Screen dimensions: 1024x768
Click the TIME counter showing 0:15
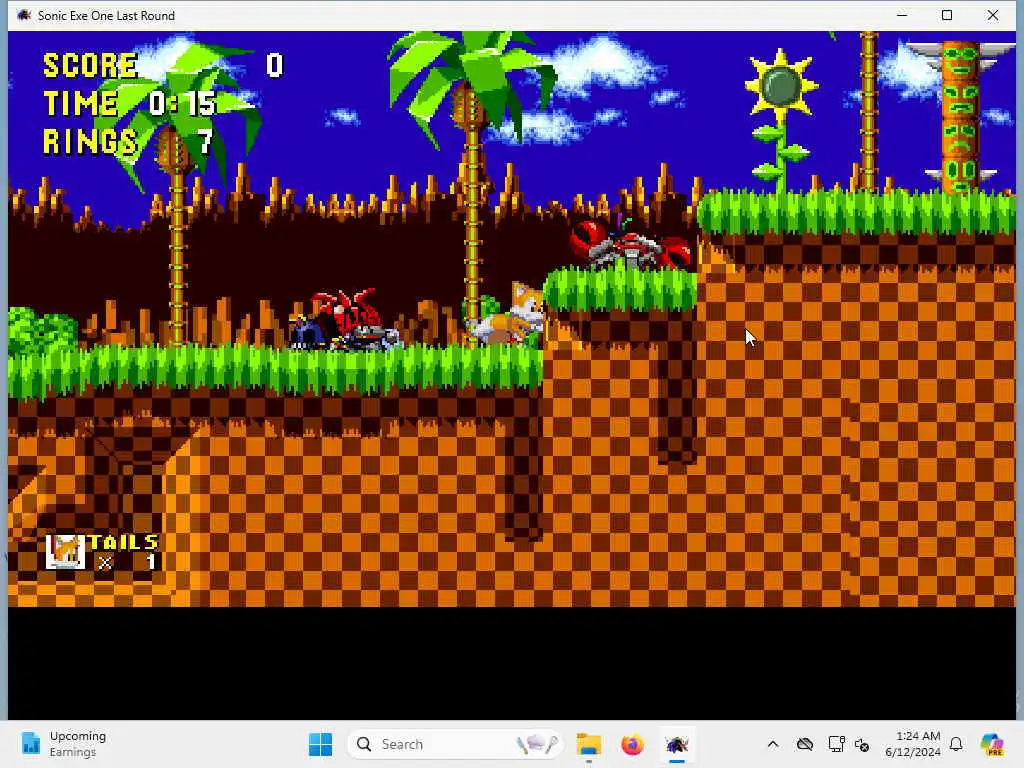click(182, 103)
